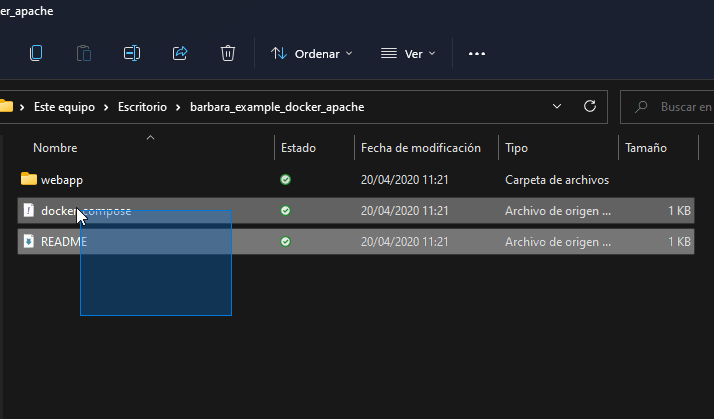Sort by Nombre column header
This screenshot has height=419, width=714.
tap(55, 148)
